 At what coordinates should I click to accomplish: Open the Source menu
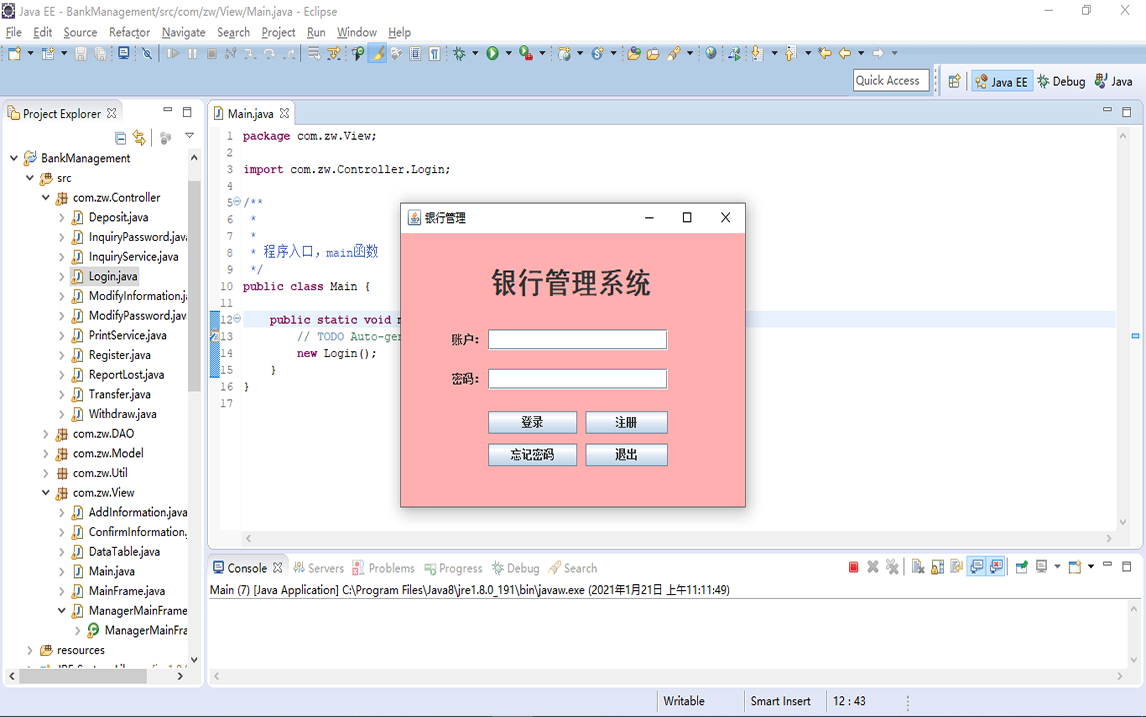80,32
